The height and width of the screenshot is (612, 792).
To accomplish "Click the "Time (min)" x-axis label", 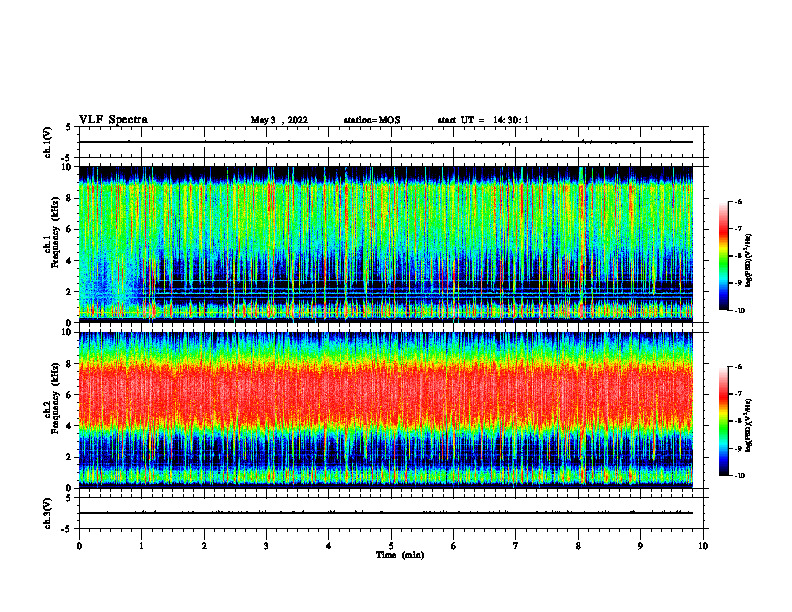I will point(400,555).
